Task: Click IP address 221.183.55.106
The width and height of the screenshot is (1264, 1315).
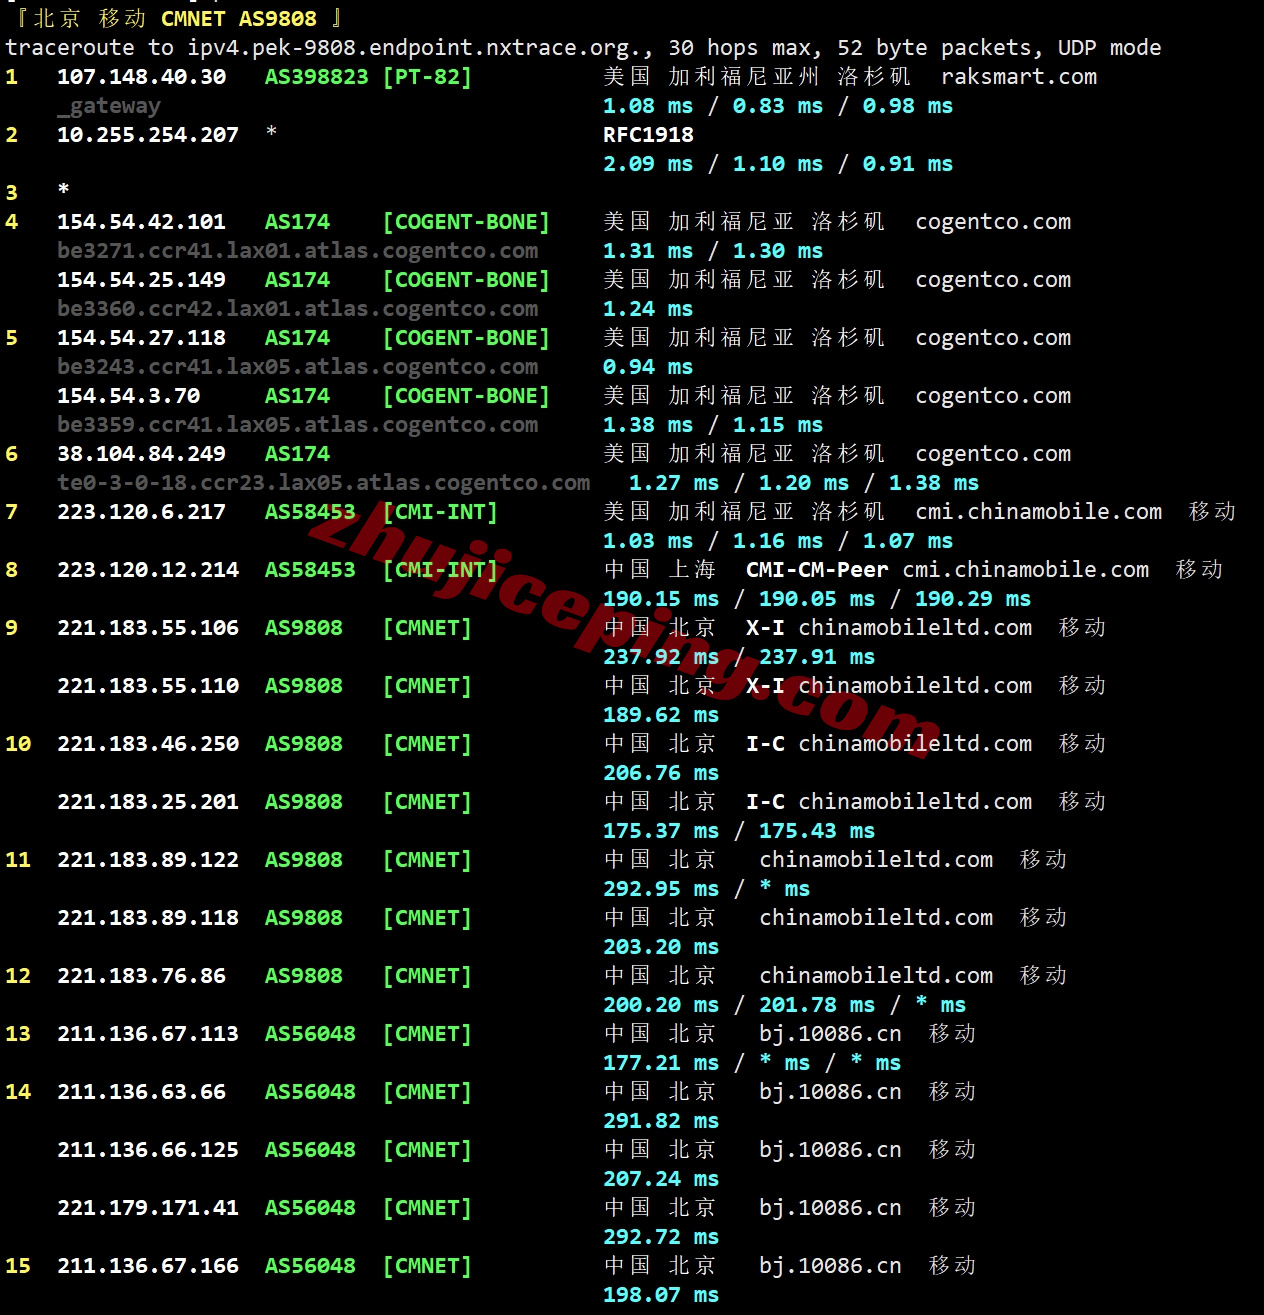Action: tap(148, 628)
